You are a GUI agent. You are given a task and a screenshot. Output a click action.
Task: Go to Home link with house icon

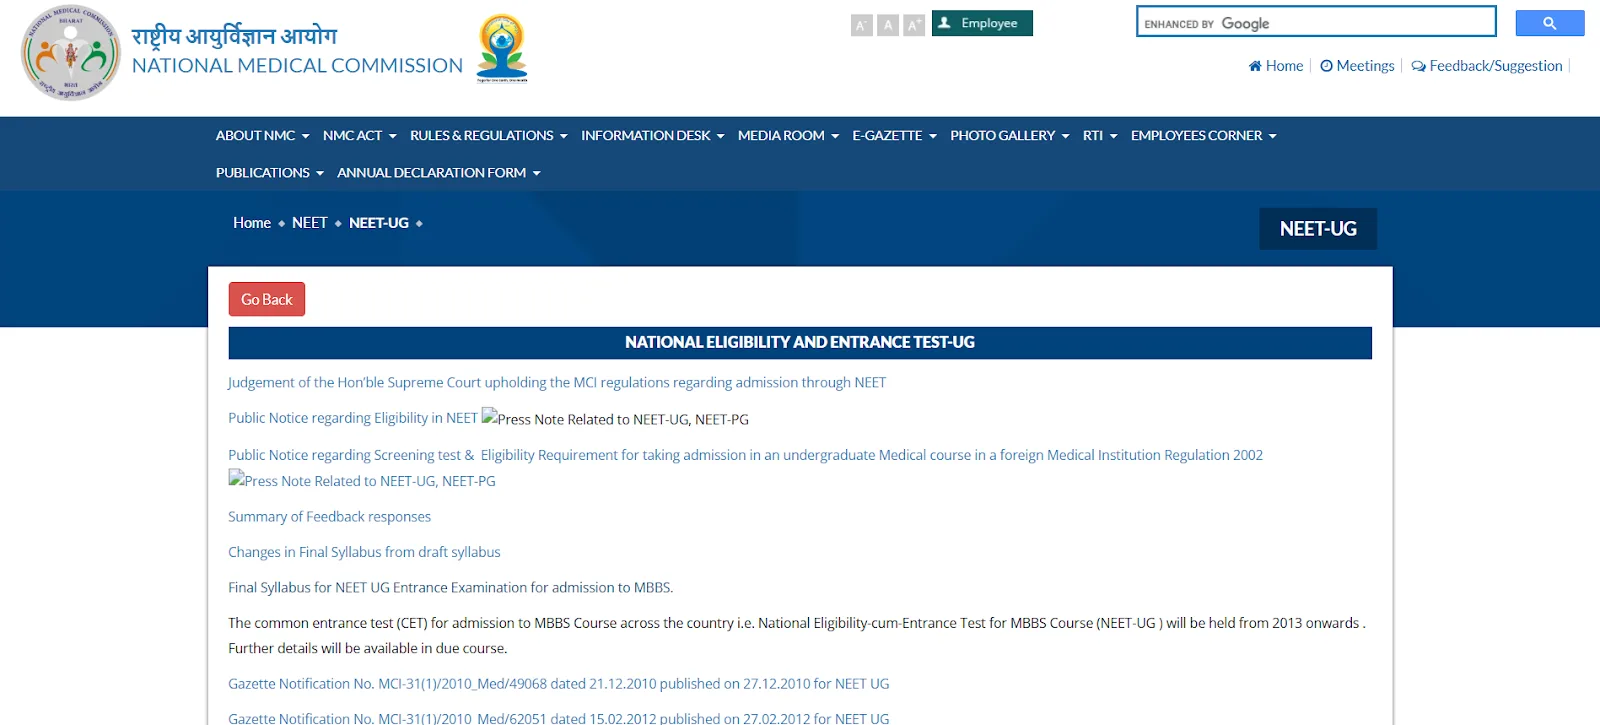point(1276,66)
